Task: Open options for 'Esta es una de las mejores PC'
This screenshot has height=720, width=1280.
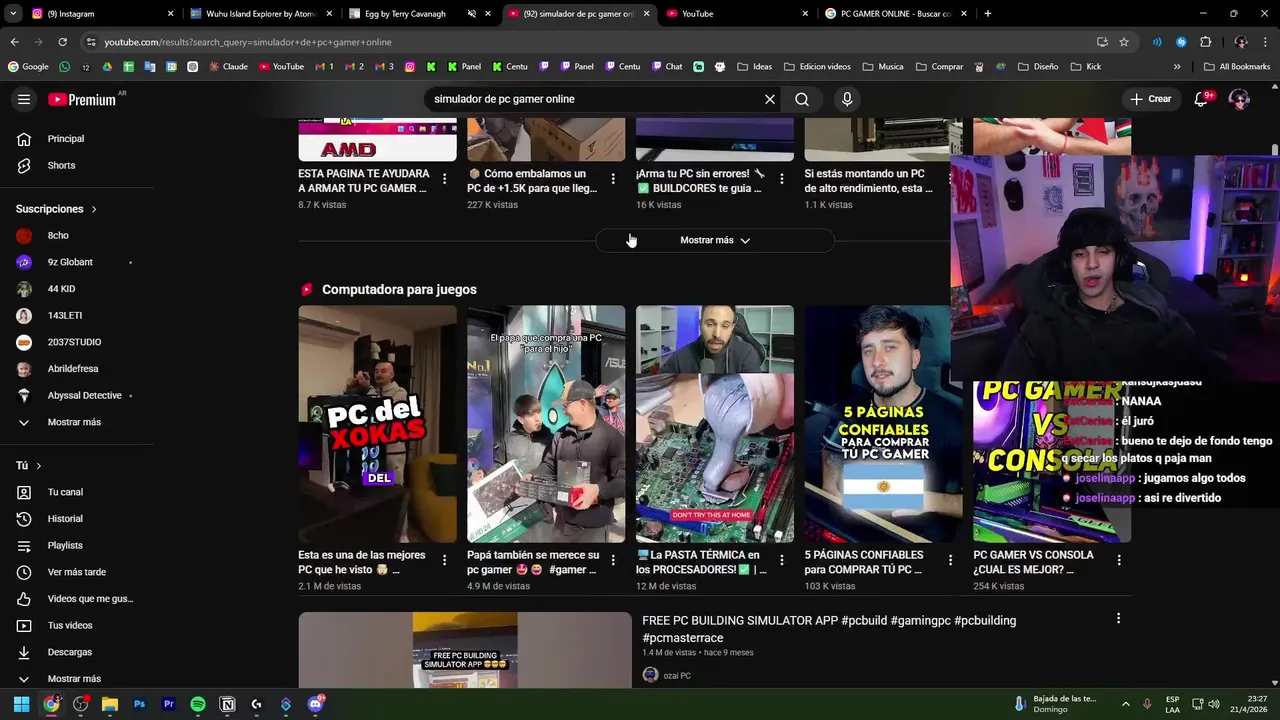Action: 444,560
